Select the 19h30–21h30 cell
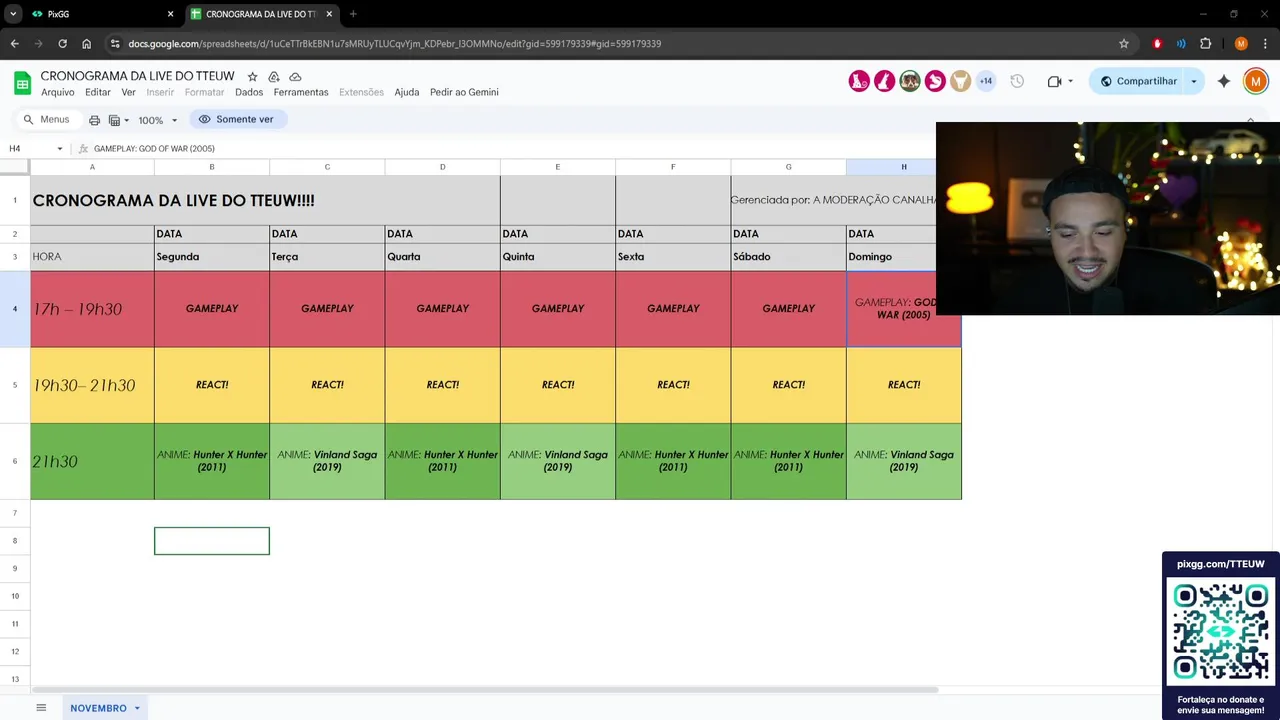The height and width of the screenshot is (720, 1280). [x=92, y=385]
